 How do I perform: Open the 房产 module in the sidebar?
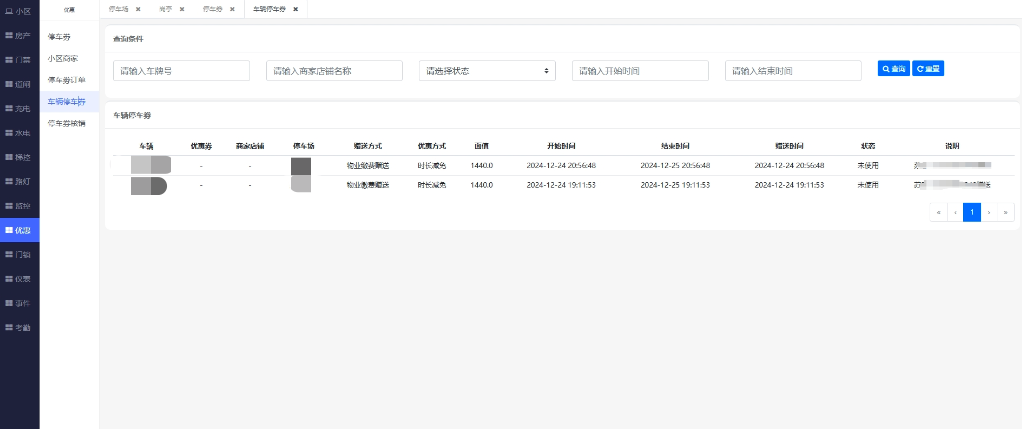(x=19, y=35)
